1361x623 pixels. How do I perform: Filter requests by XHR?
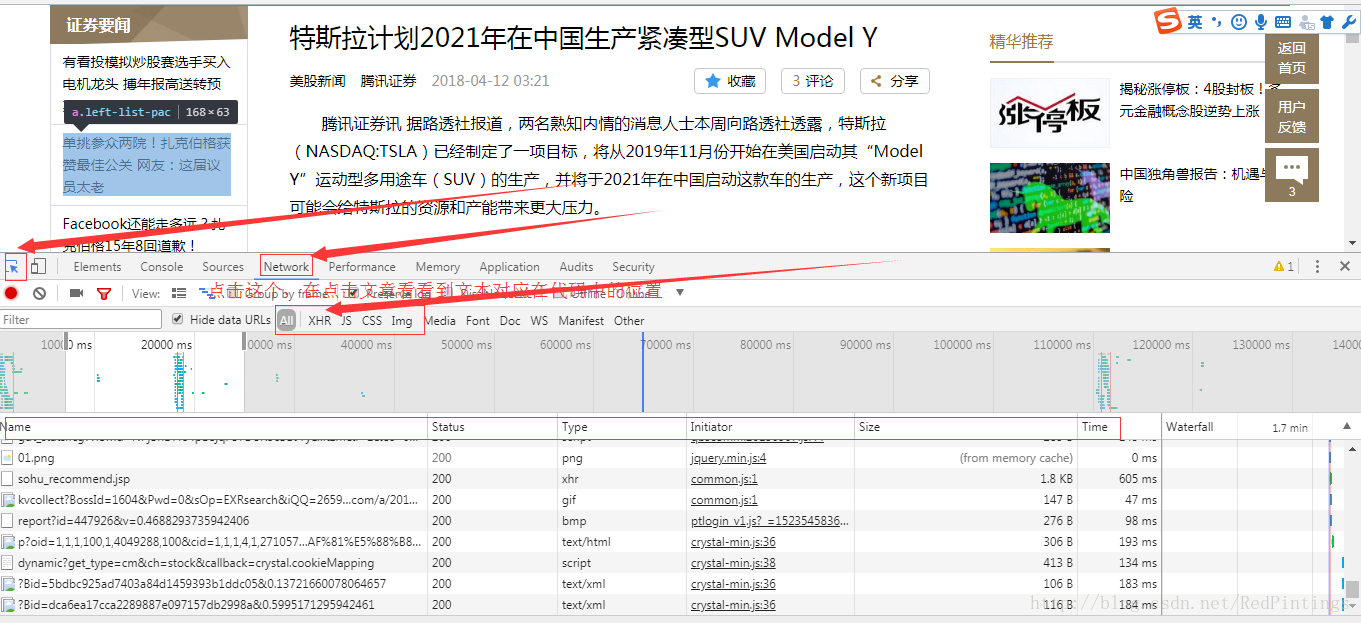point(319,320)
